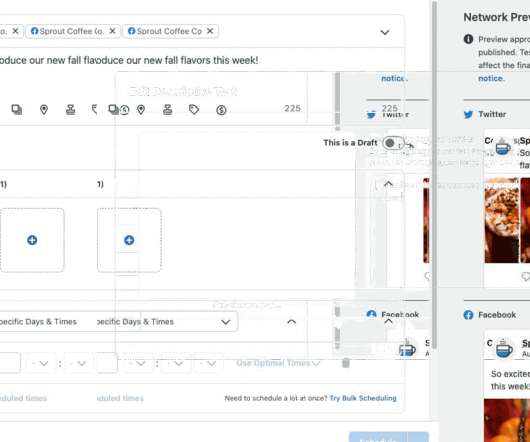Image resolution: width=530 pixels, height=442 pixels.
Task: Toggle the "This is a Draft" switch
Action: click(393, 143)
